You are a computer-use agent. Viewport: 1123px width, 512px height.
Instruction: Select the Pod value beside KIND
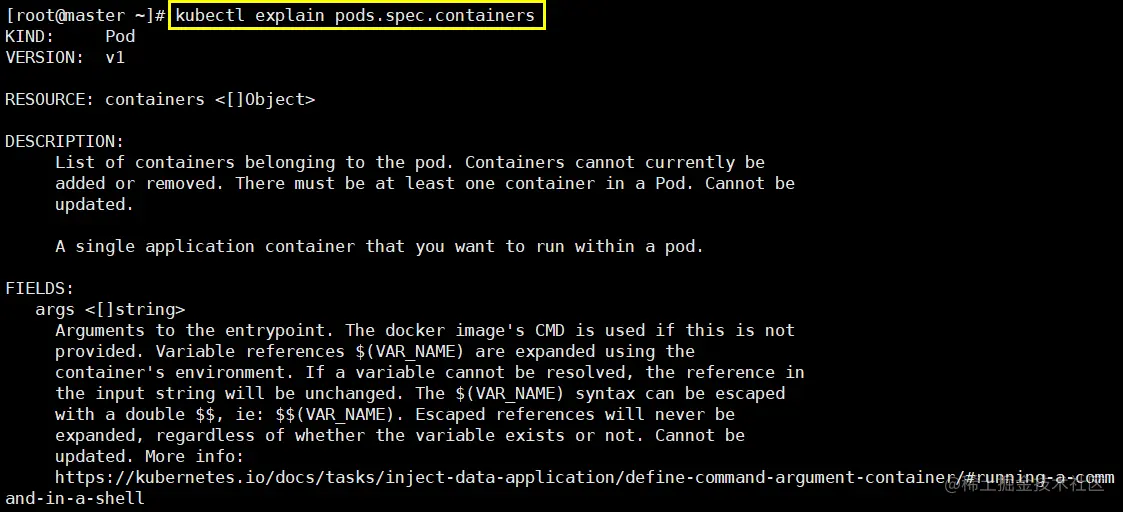[x=120, y=36]
